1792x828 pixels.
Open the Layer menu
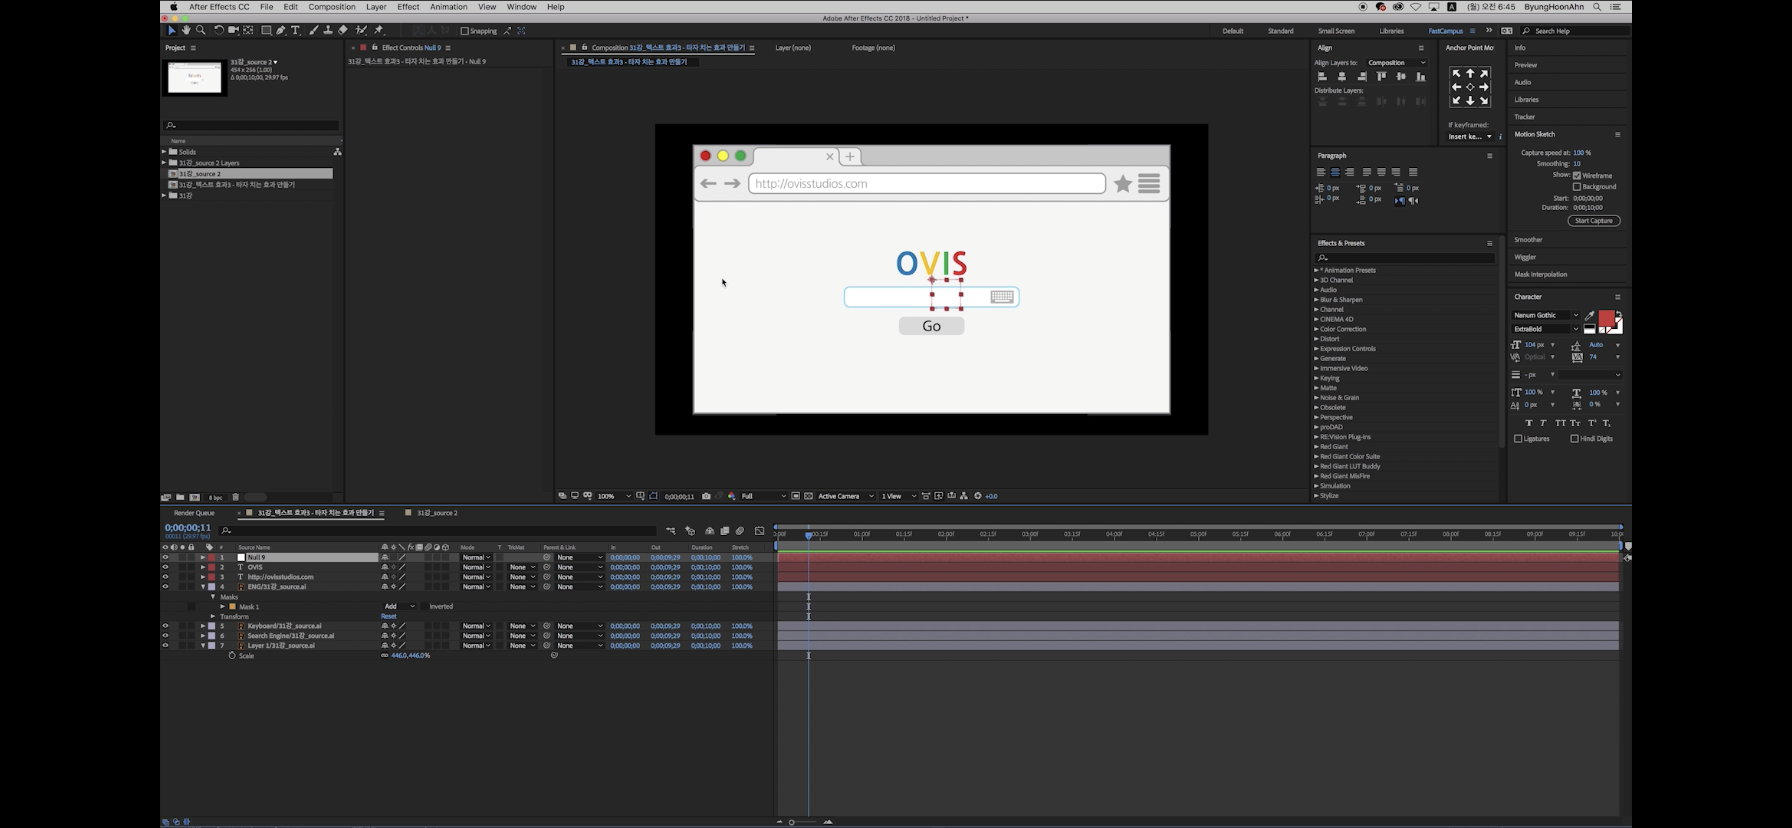click(376, 7)
